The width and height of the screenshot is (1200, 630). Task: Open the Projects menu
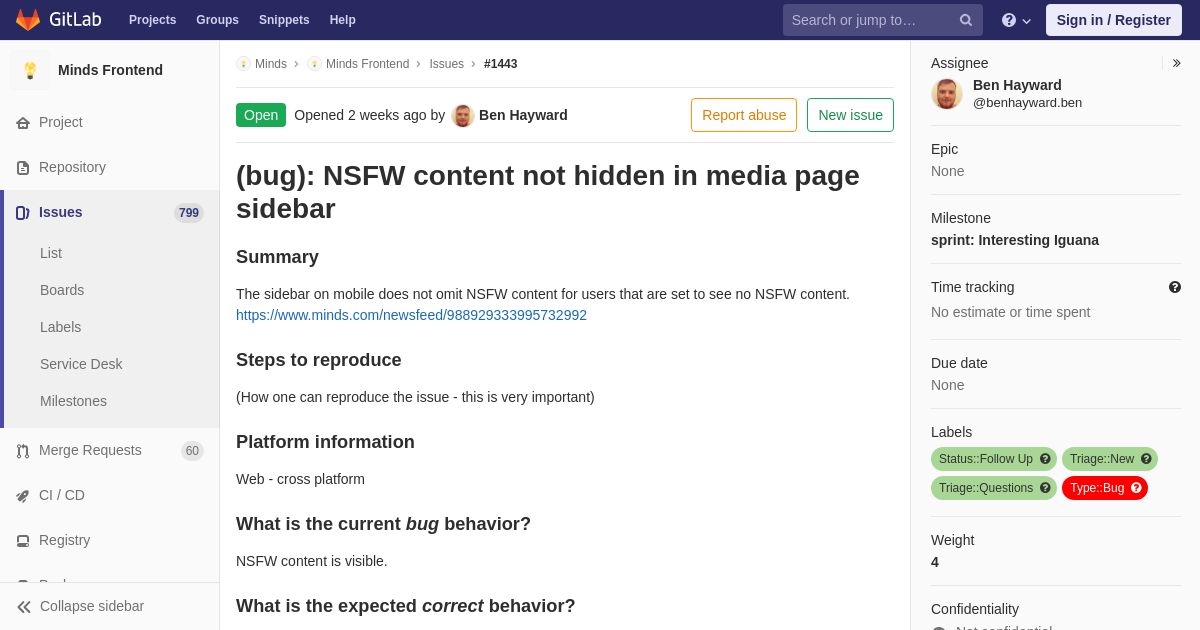click(152, 20)
